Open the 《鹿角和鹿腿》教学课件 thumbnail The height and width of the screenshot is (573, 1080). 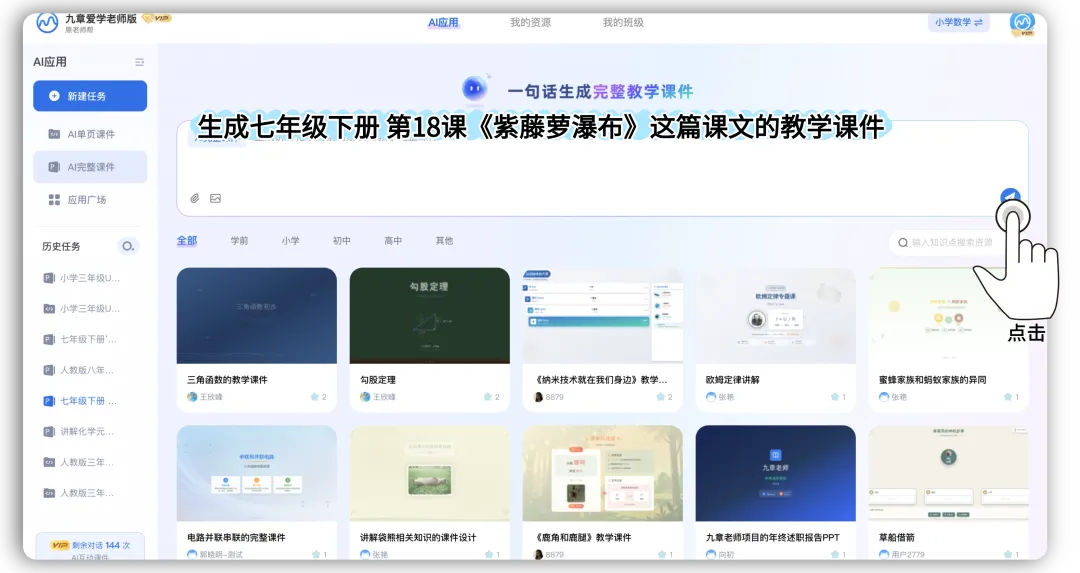tap(603, 473)
